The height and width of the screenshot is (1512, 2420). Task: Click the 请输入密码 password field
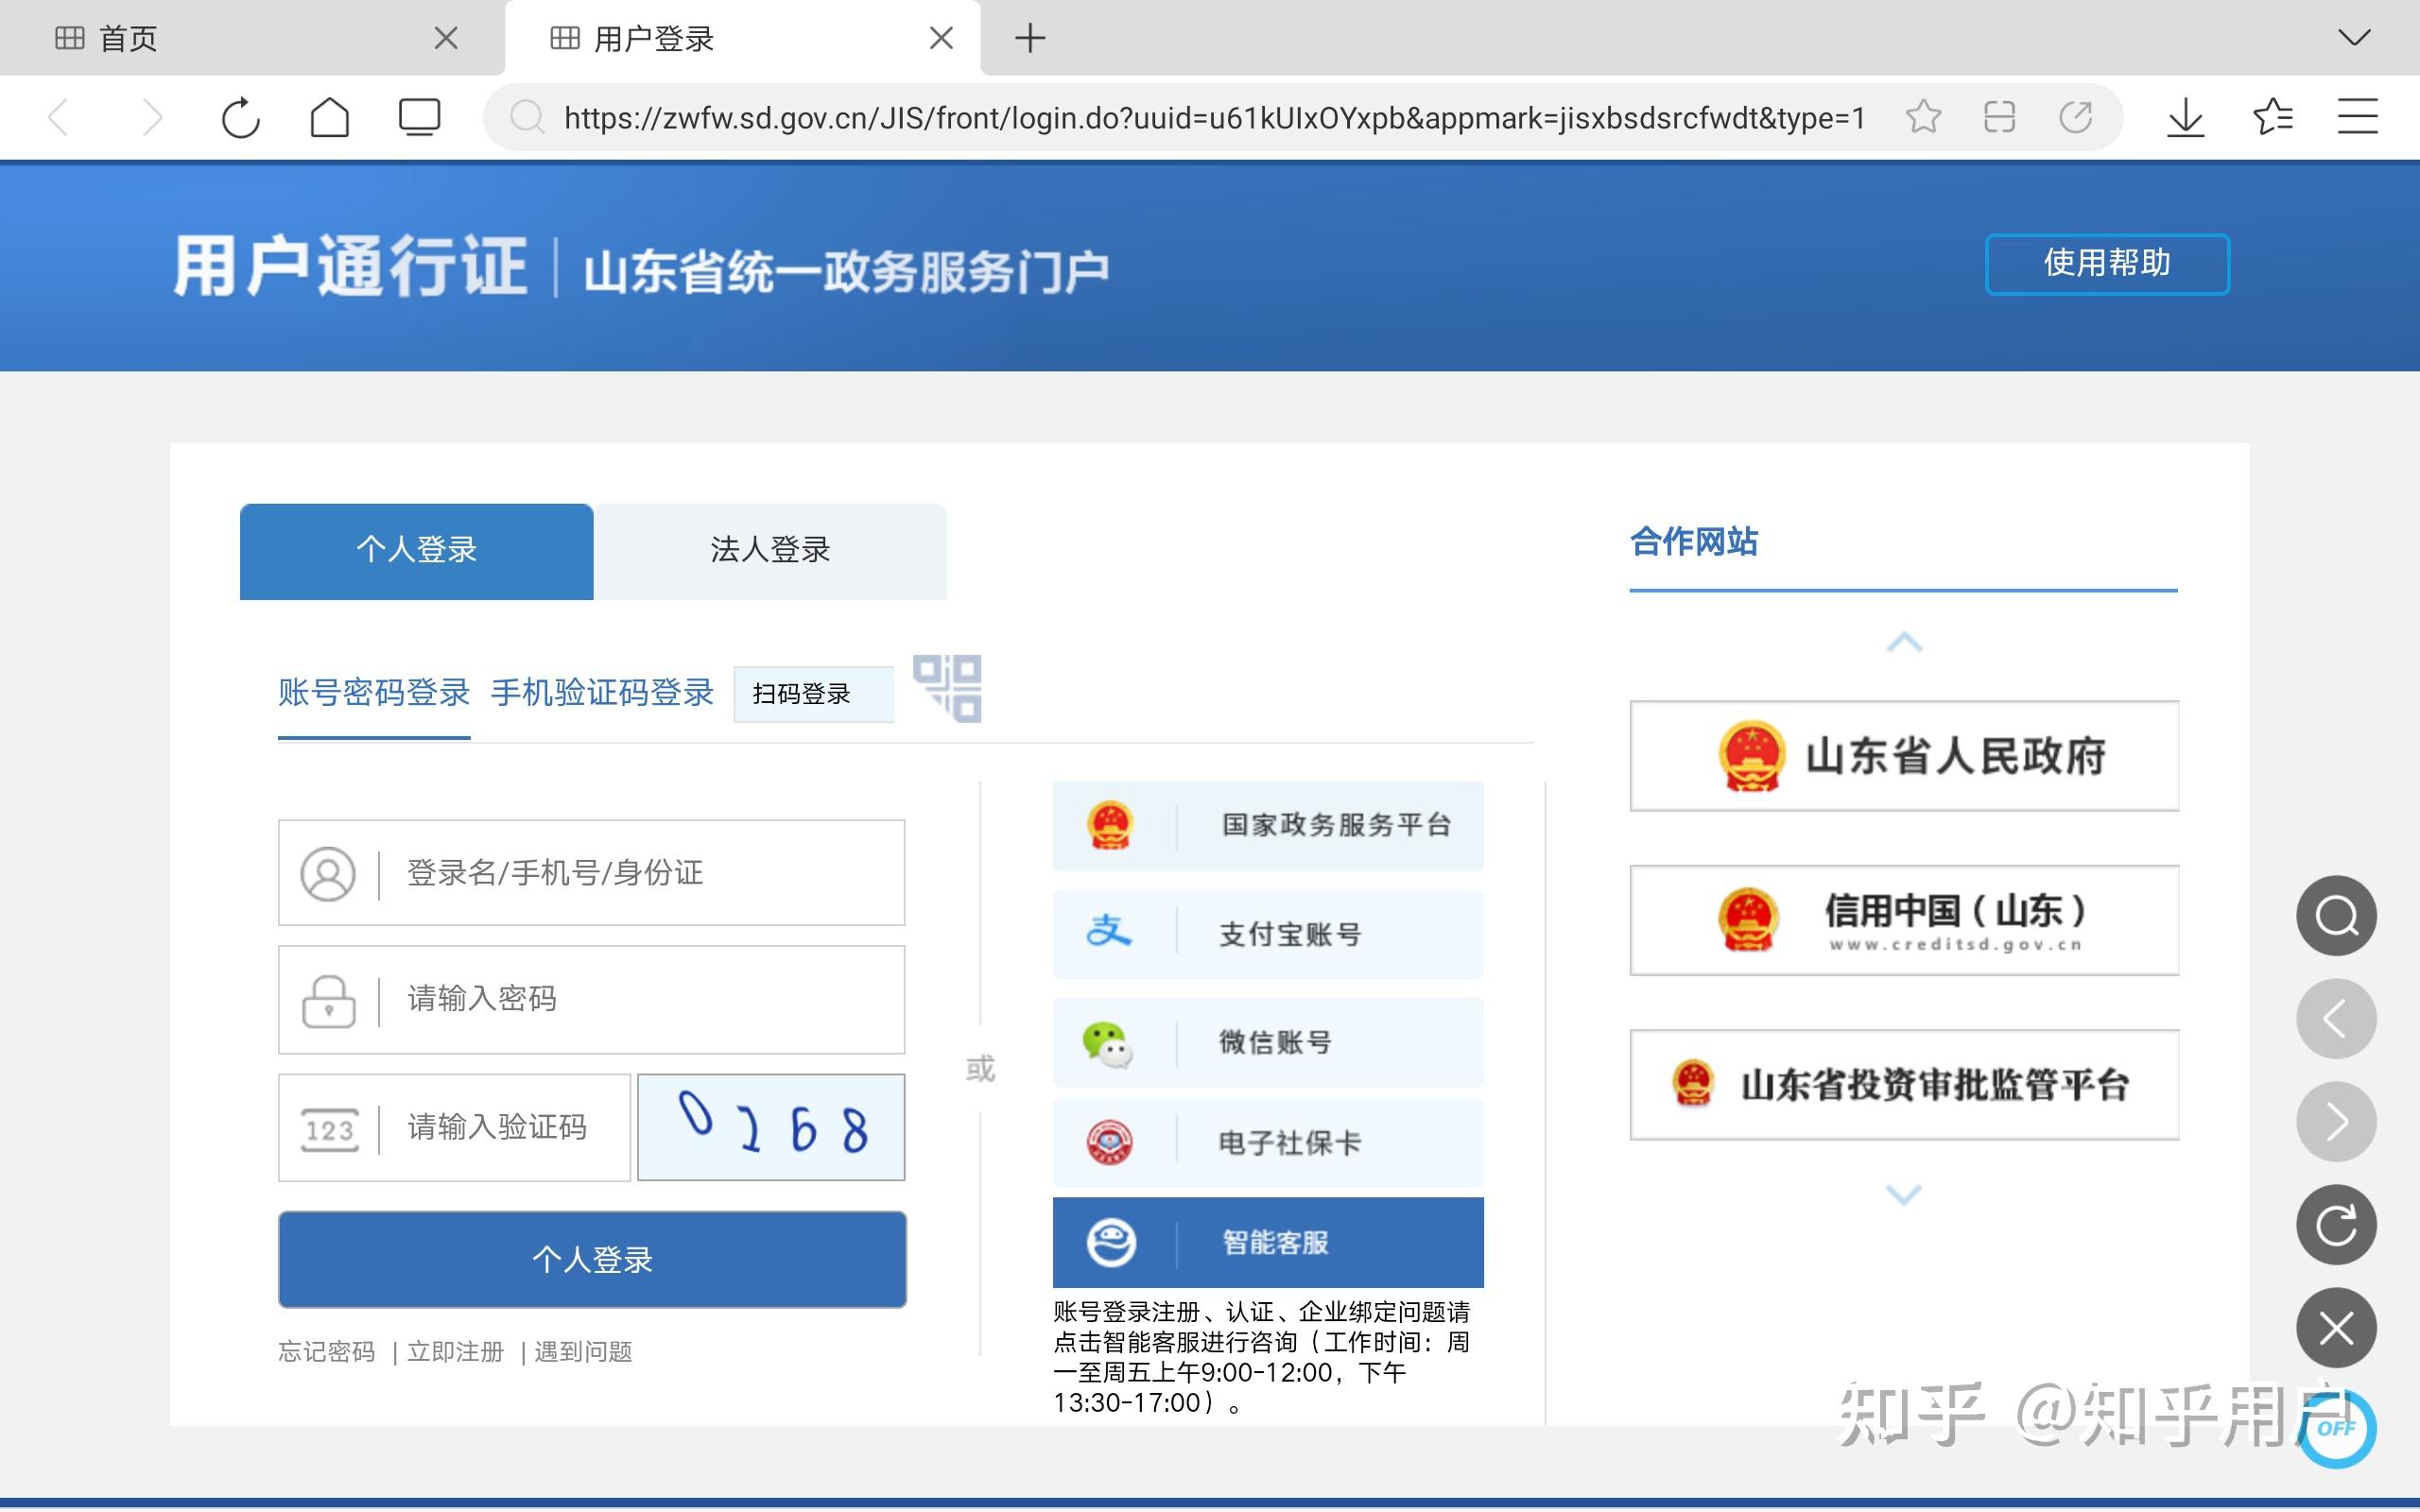(x=591, y=1000)
